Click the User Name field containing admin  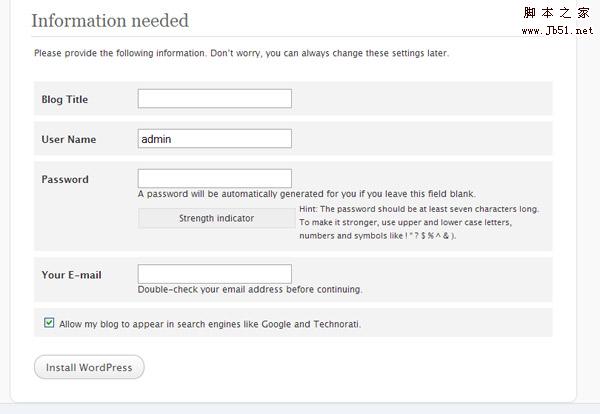[214, 139]
